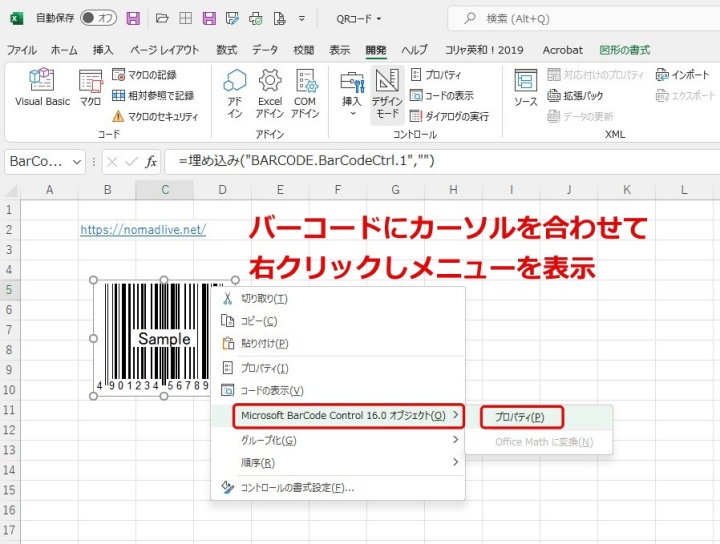Click the purple save icon after AutoSave
Screen dimensions: 720x544
coord(133,18)
